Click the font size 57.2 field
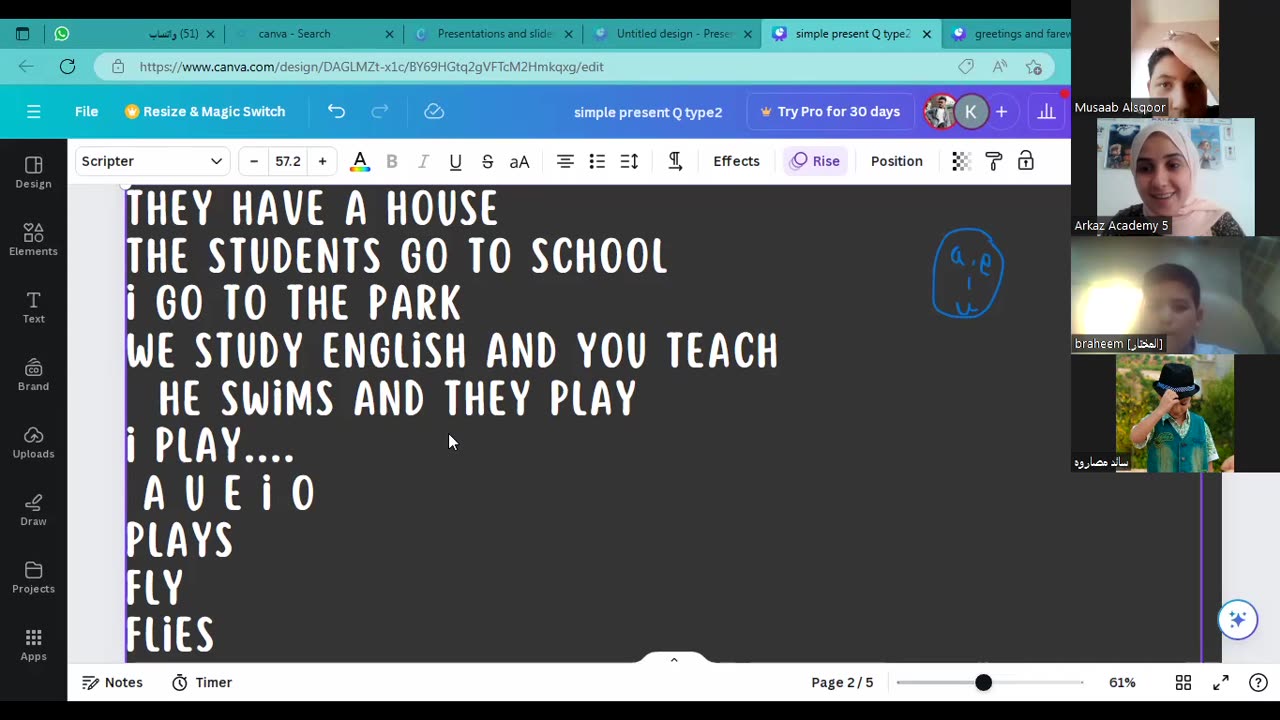1280x720 pixels. pyautogui.click(x=288, y=161)
